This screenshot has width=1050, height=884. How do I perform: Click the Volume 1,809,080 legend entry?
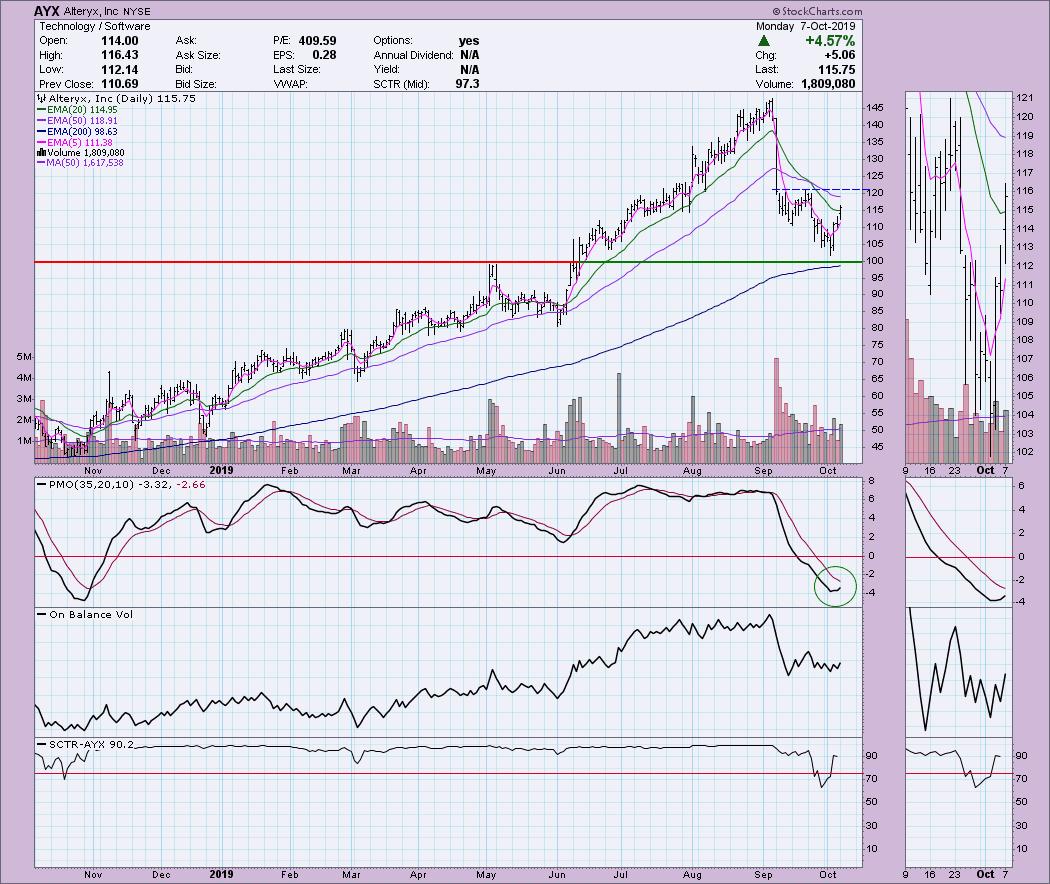click(81, 153)
